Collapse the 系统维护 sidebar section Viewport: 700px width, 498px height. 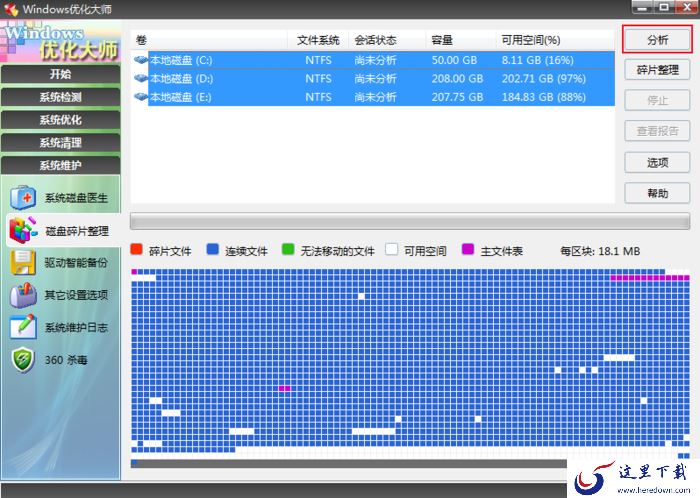61,166
